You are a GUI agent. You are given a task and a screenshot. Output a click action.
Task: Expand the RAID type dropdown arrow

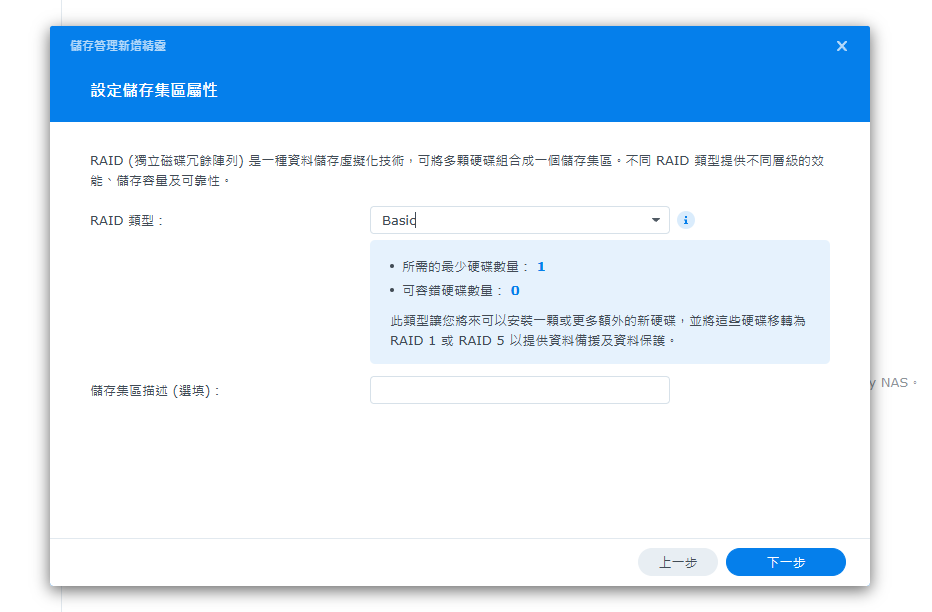tap(656, 220)
